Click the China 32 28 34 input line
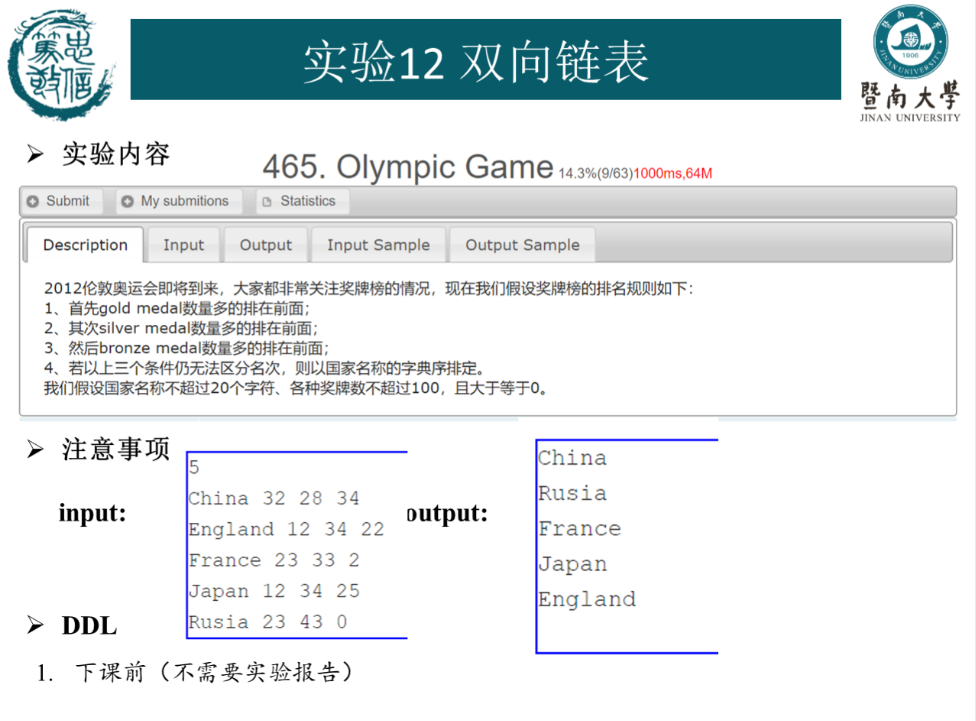Screen dimensions: 976x721 [x=274, y=498]
